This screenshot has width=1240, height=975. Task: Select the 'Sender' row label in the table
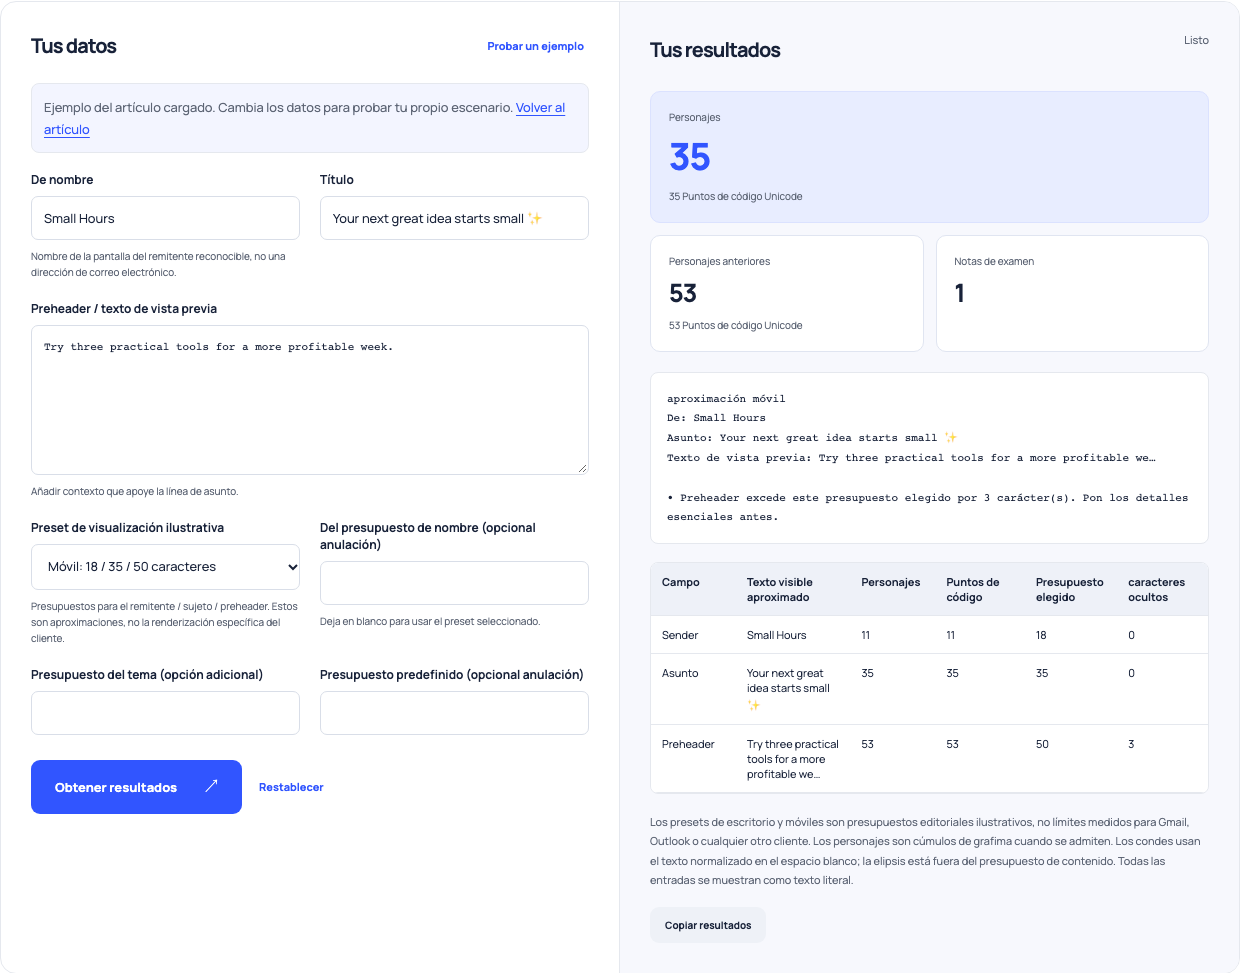pos(680,635)
